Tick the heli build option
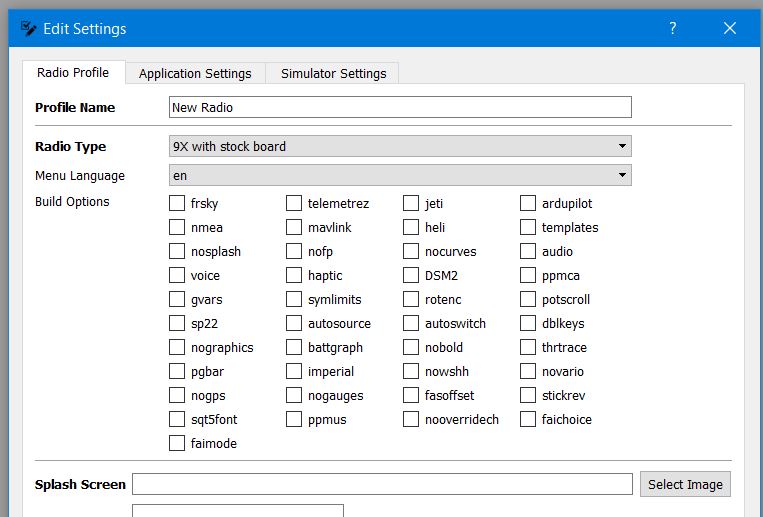Image resolution: width=763 pixels, height=517 pixels. [x=411, y=227]
